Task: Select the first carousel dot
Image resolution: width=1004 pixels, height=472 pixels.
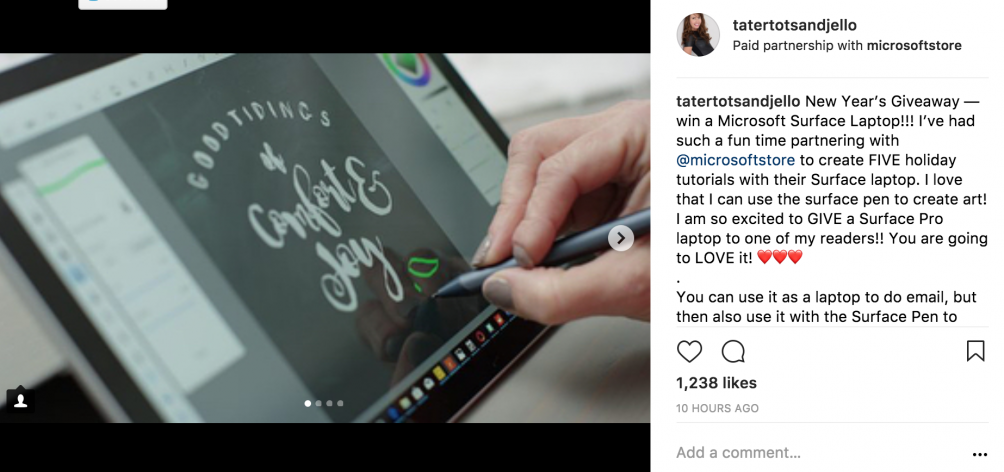Action: click(308, 403)
